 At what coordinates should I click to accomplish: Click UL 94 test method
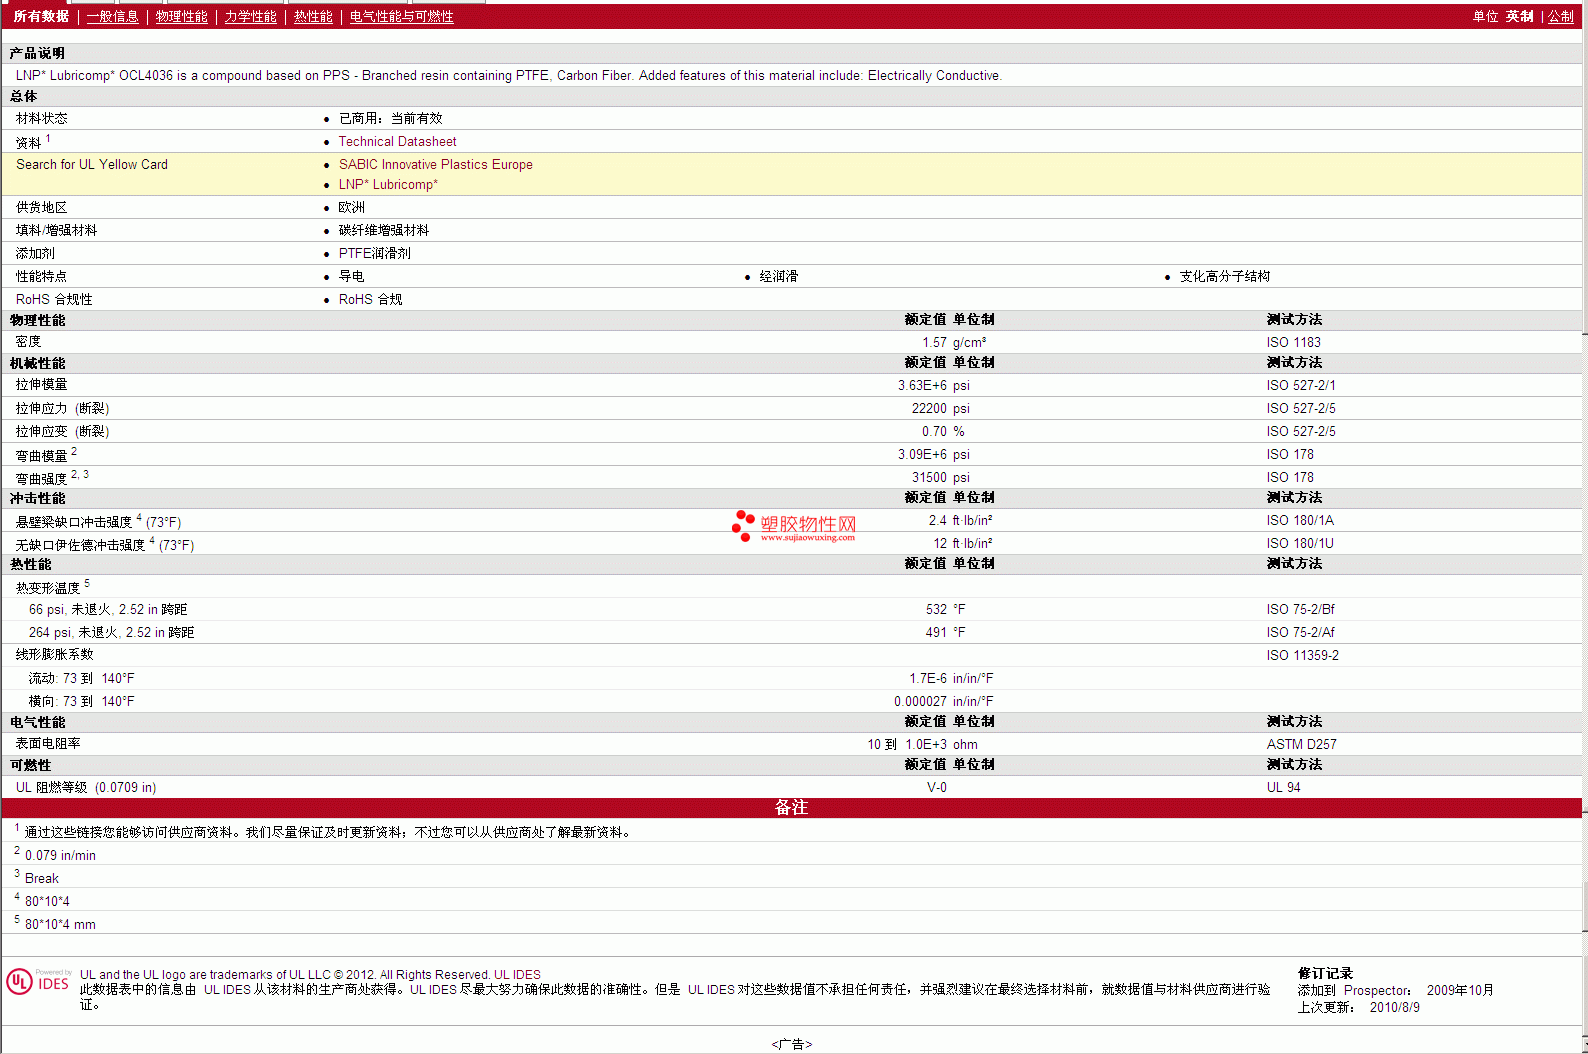pyautogui.click(x=1283, y=788)
